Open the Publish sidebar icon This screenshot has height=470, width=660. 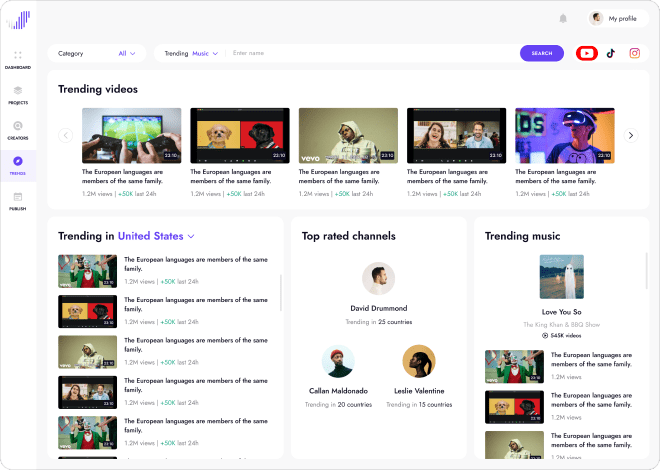click(x=17, y=198)
